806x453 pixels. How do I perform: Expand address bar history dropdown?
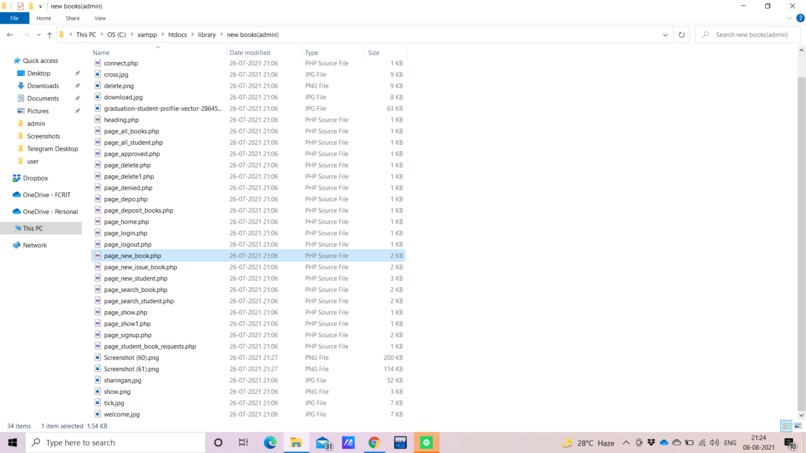tap(665, 35)
